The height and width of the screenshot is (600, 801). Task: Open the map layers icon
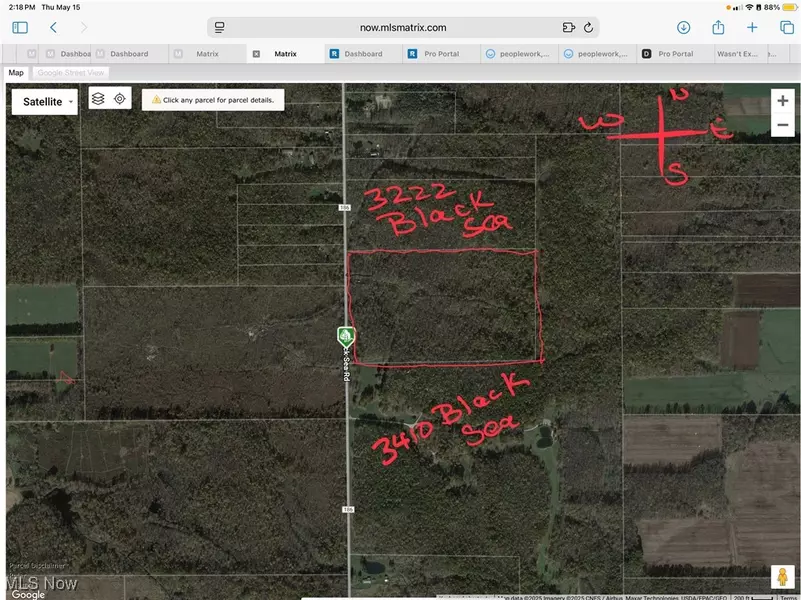pos(97,98)
